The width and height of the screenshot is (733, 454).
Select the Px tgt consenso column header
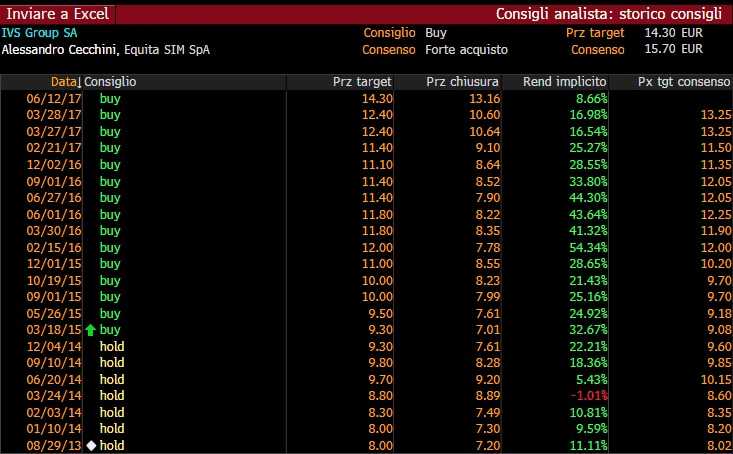679,81
